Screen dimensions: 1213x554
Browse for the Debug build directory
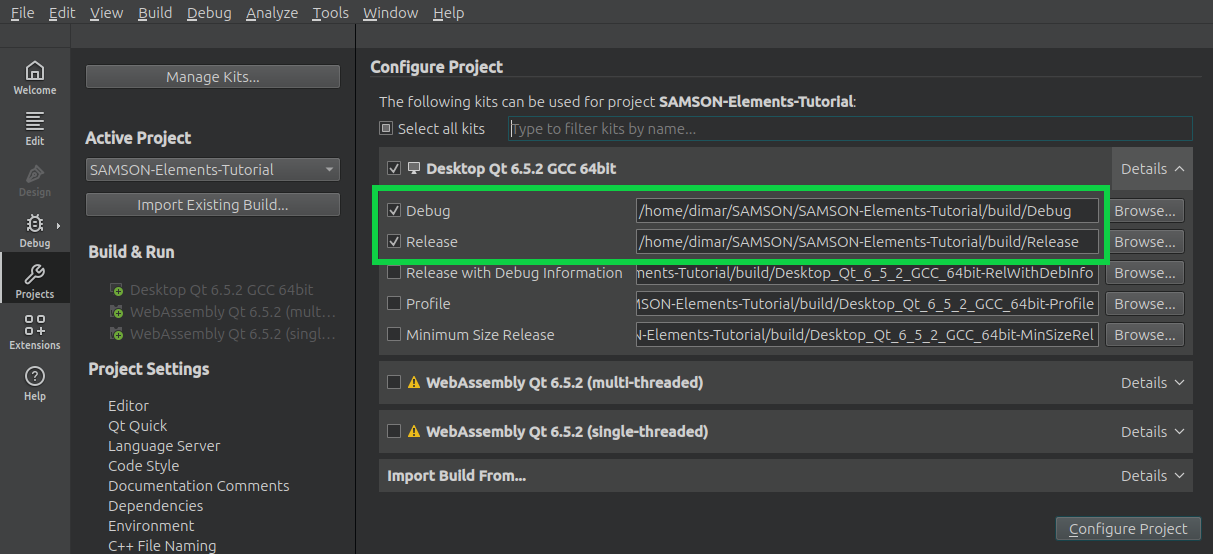(1145, 211)
